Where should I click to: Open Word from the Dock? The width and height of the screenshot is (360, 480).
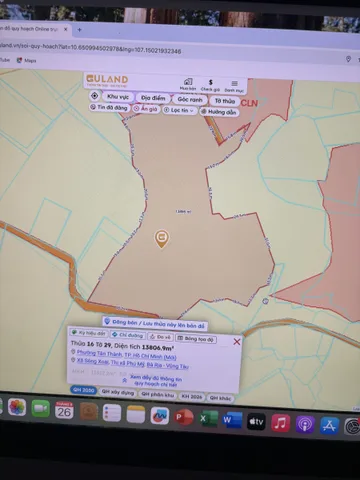tap(232, 420)
